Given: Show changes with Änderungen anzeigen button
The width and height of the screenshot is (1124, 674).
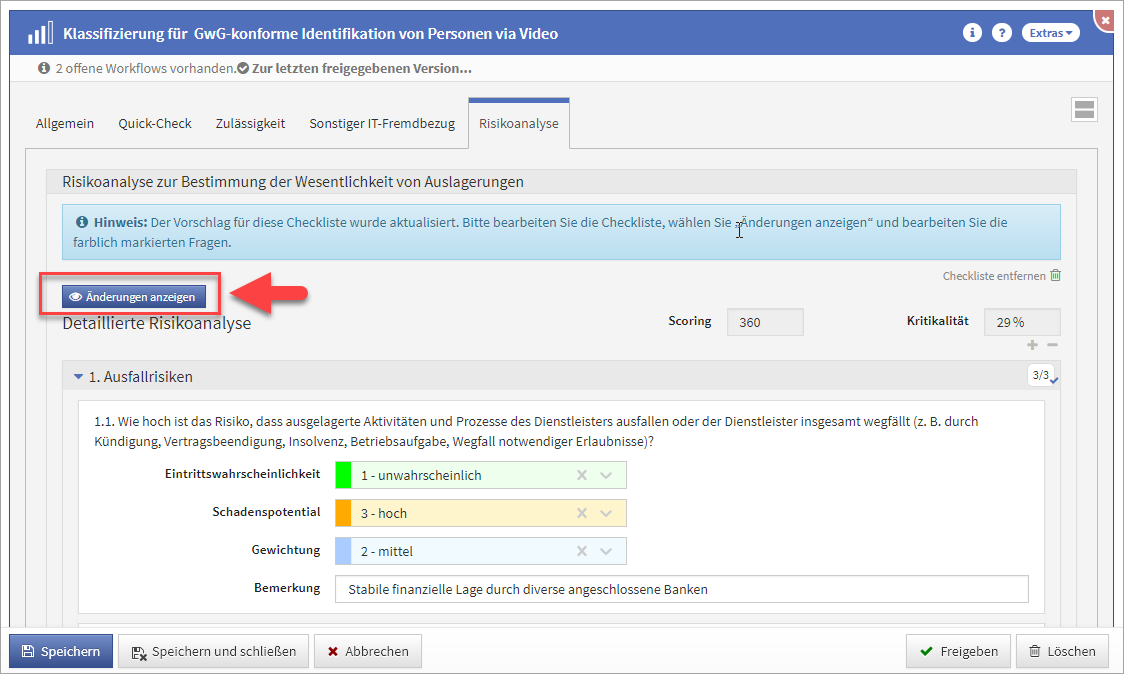Looking at the screenshot, I should pyautogui.click(x=134, y=297).
